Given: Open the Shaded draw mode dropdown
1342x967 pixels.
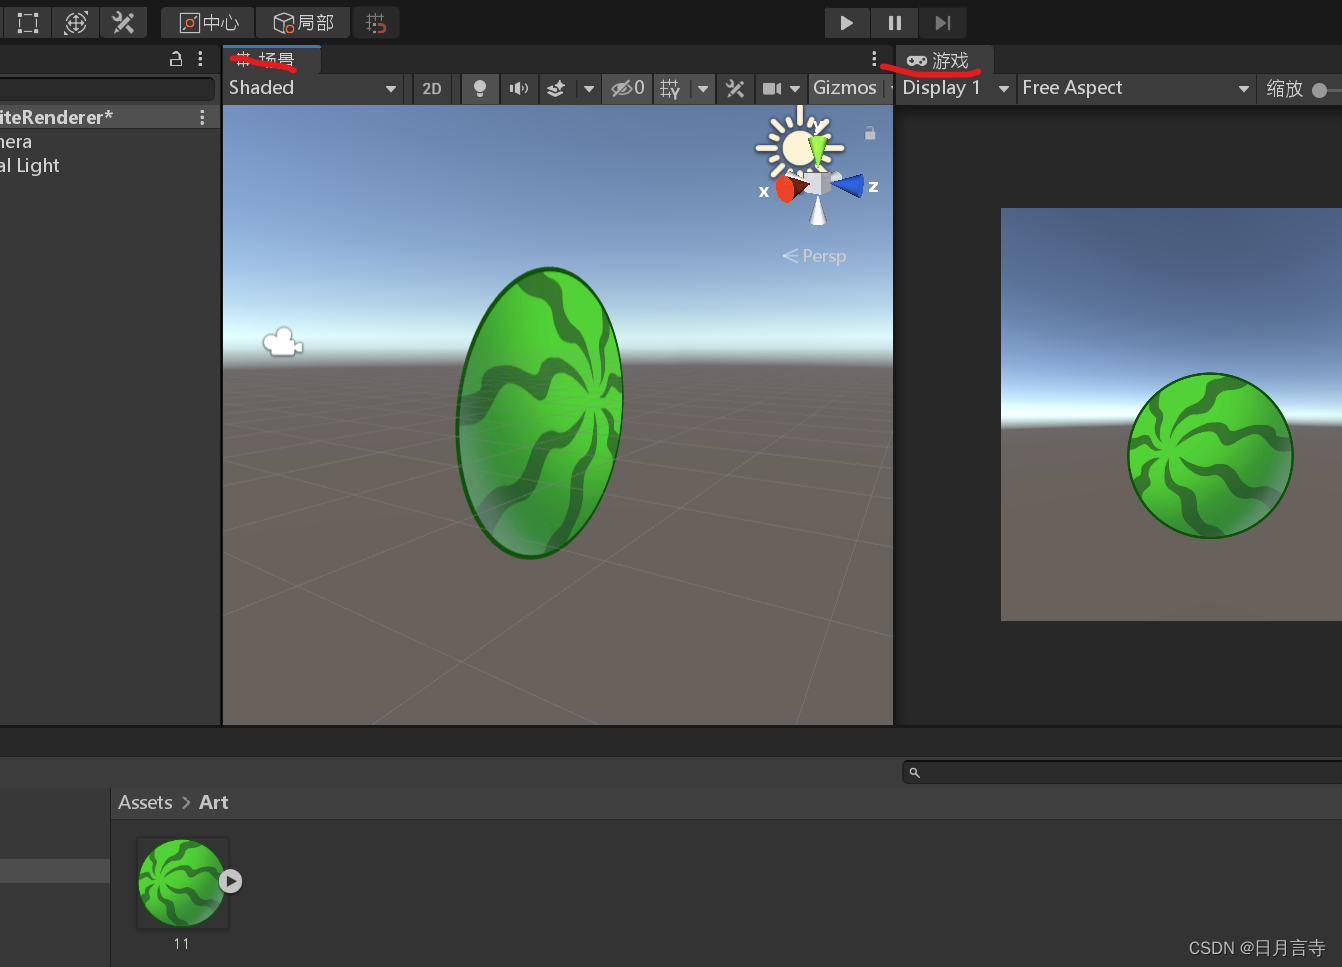Looking at the screenshot, I should pos(310,88).
